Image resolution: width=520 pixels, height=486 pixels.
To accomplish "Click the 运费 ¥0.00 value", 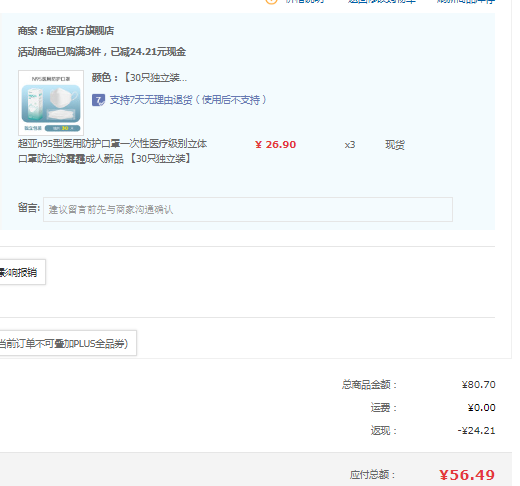I will 481,408.
